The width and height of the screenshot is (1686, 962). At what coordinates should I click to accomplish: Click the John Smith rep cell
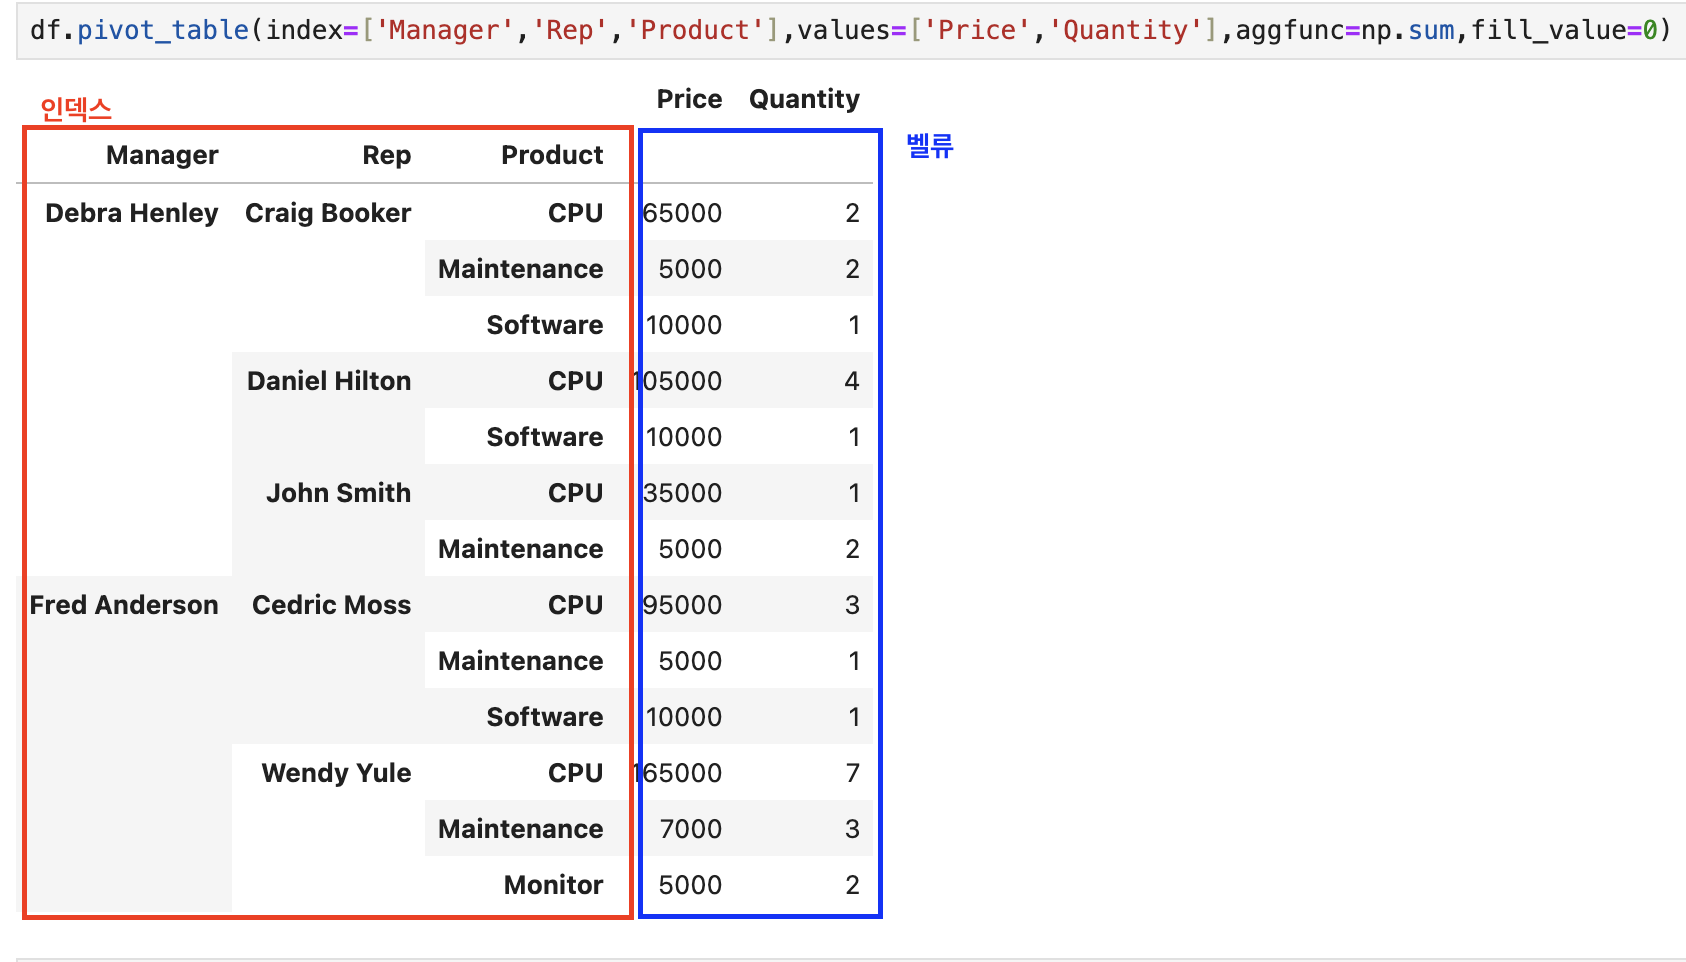coord(338,493)
